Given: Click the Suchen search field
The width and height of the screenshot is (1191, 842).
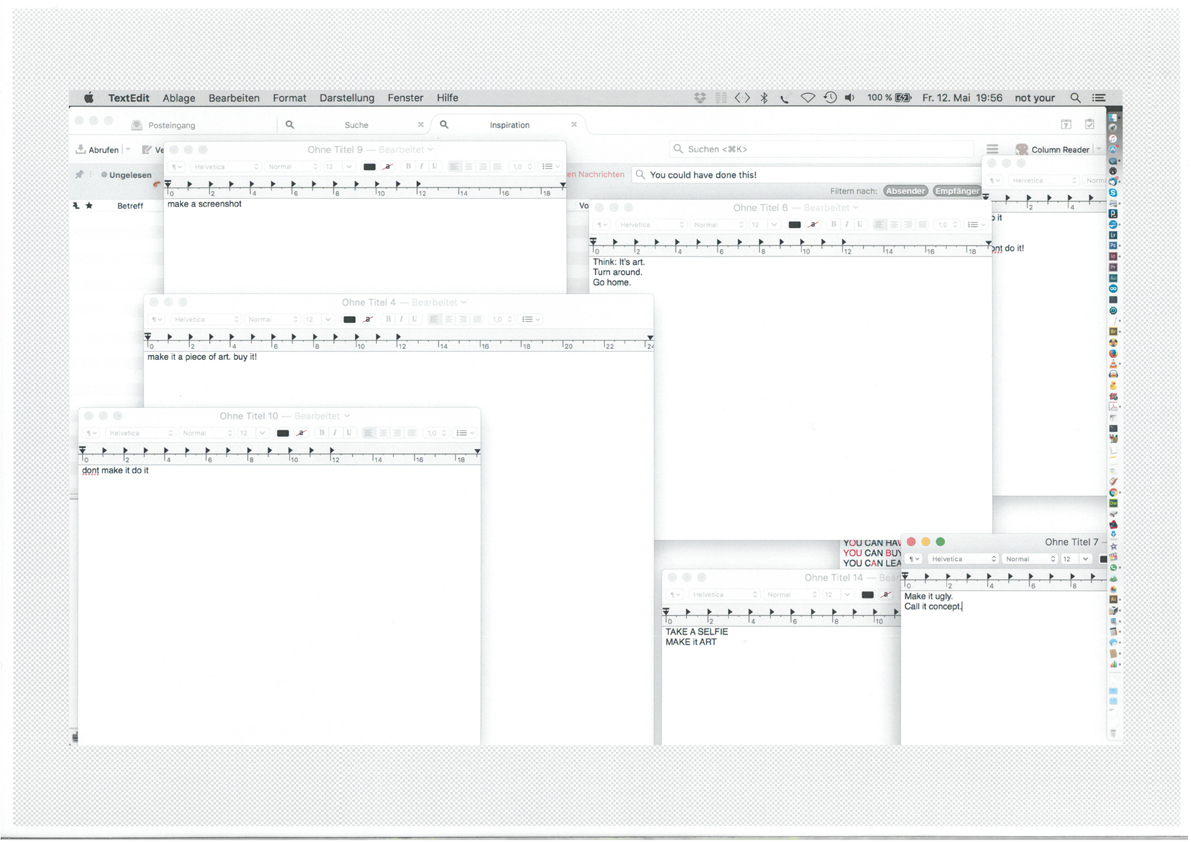Looking at the screenshot, I should pos(820,149).
